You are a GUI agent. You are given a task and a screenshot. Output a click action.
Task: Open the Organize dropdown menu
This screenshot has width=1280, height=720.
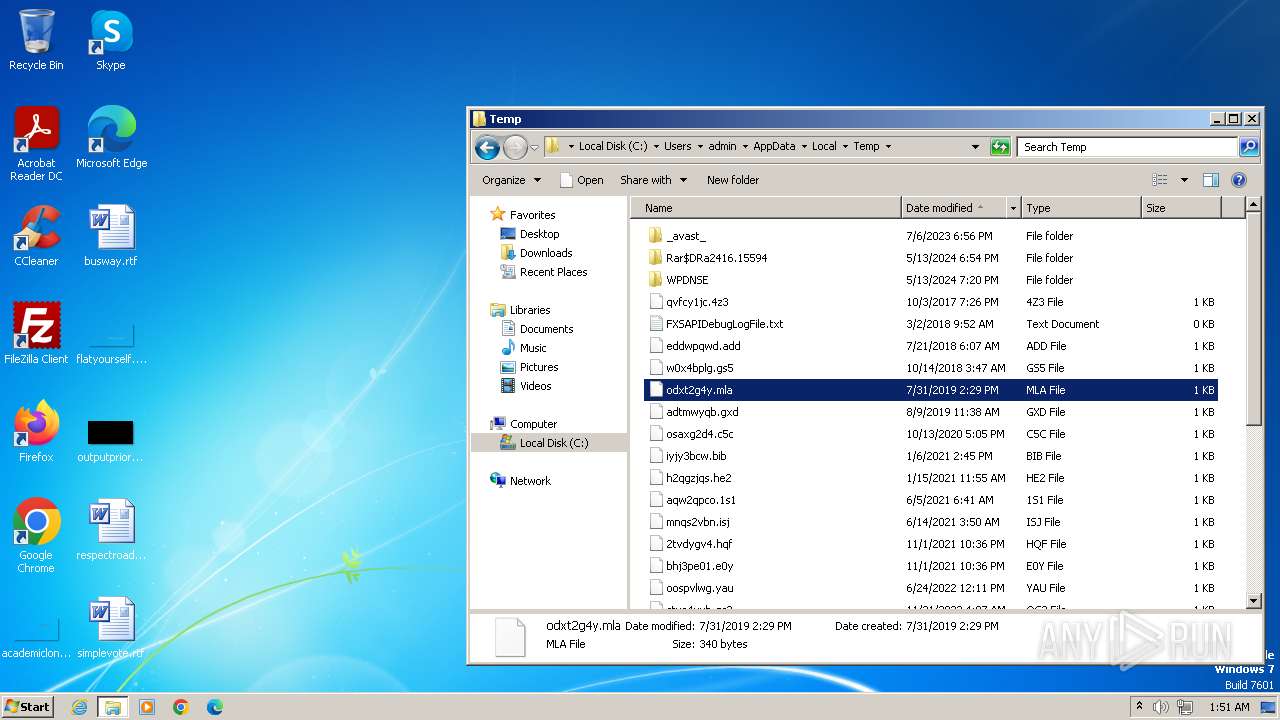tap(511, 180)
